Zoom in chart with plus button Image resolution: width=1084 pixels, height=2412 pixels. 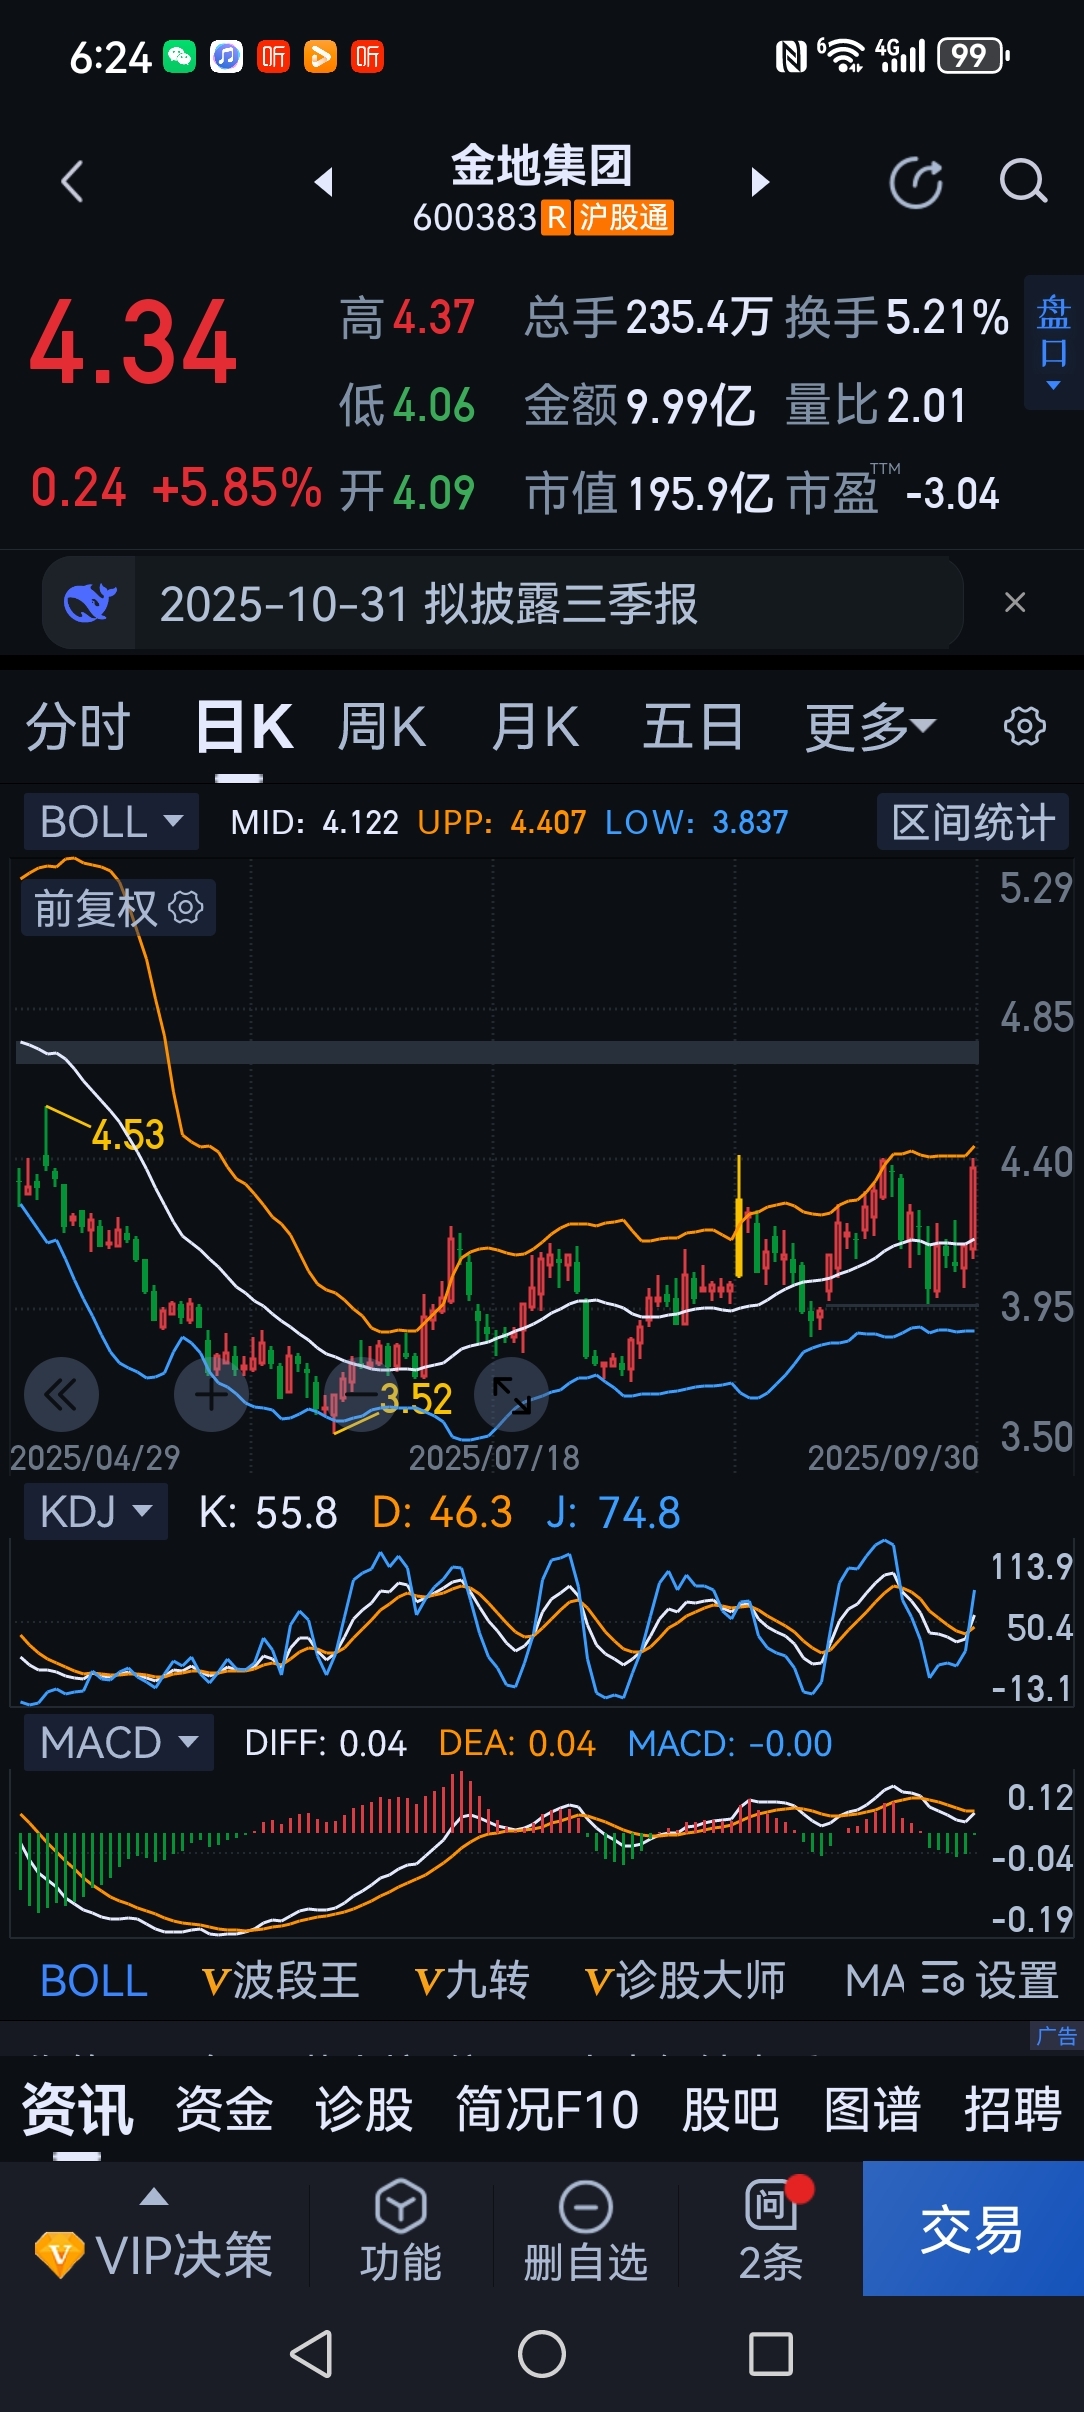tap(211, 1394)
